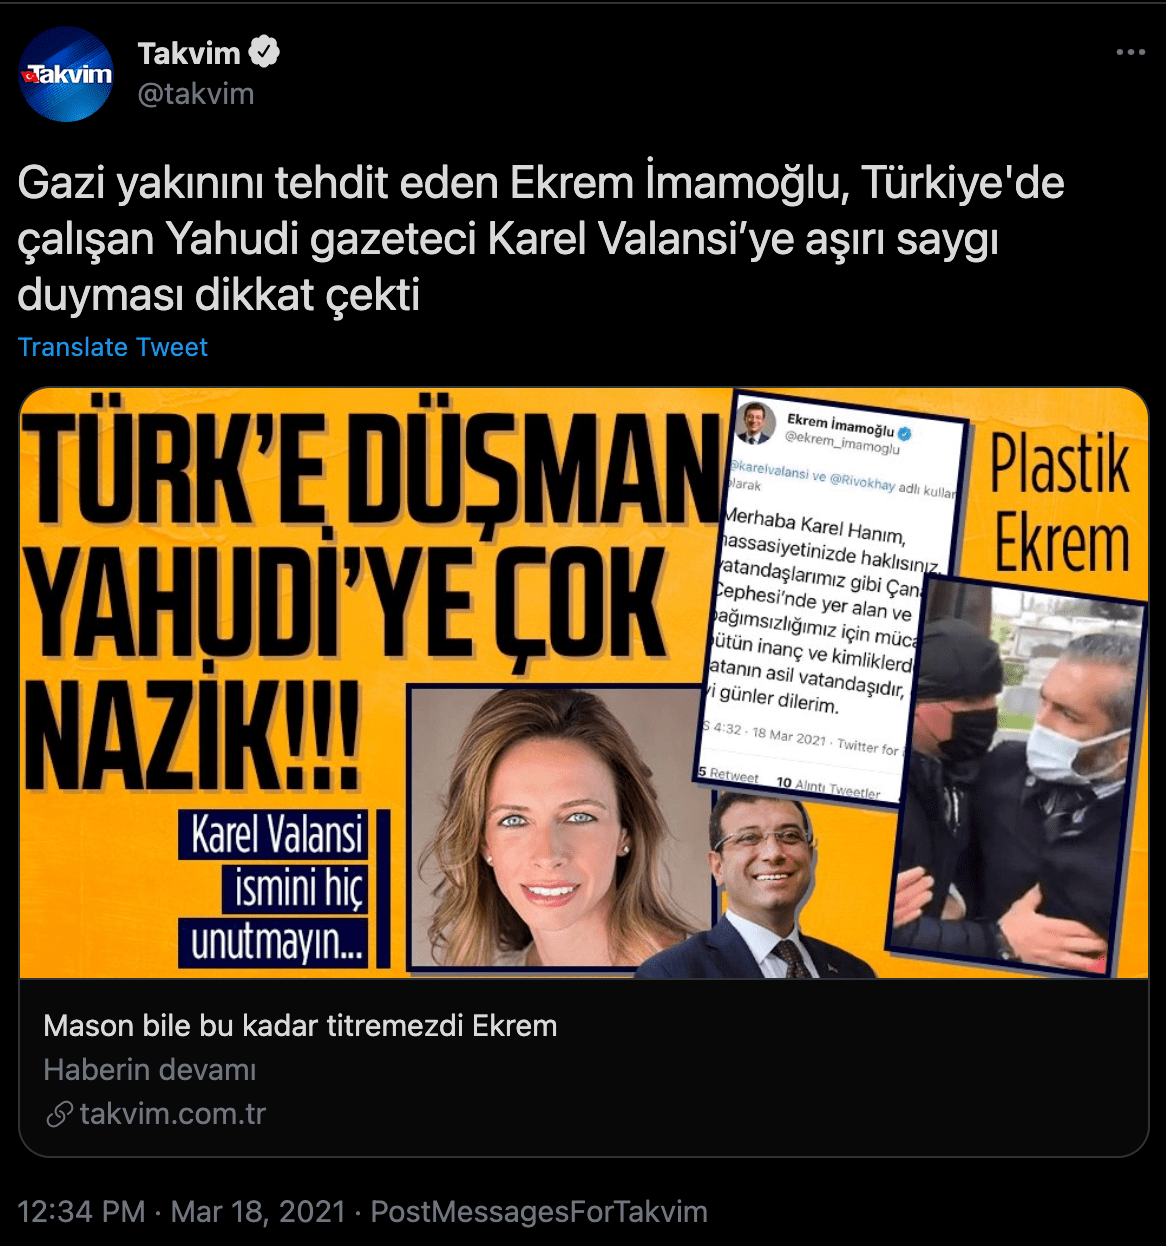Click the Plastik Ekrem caption in the image
This screenshot has width=1166, height=1246.
1060,505
